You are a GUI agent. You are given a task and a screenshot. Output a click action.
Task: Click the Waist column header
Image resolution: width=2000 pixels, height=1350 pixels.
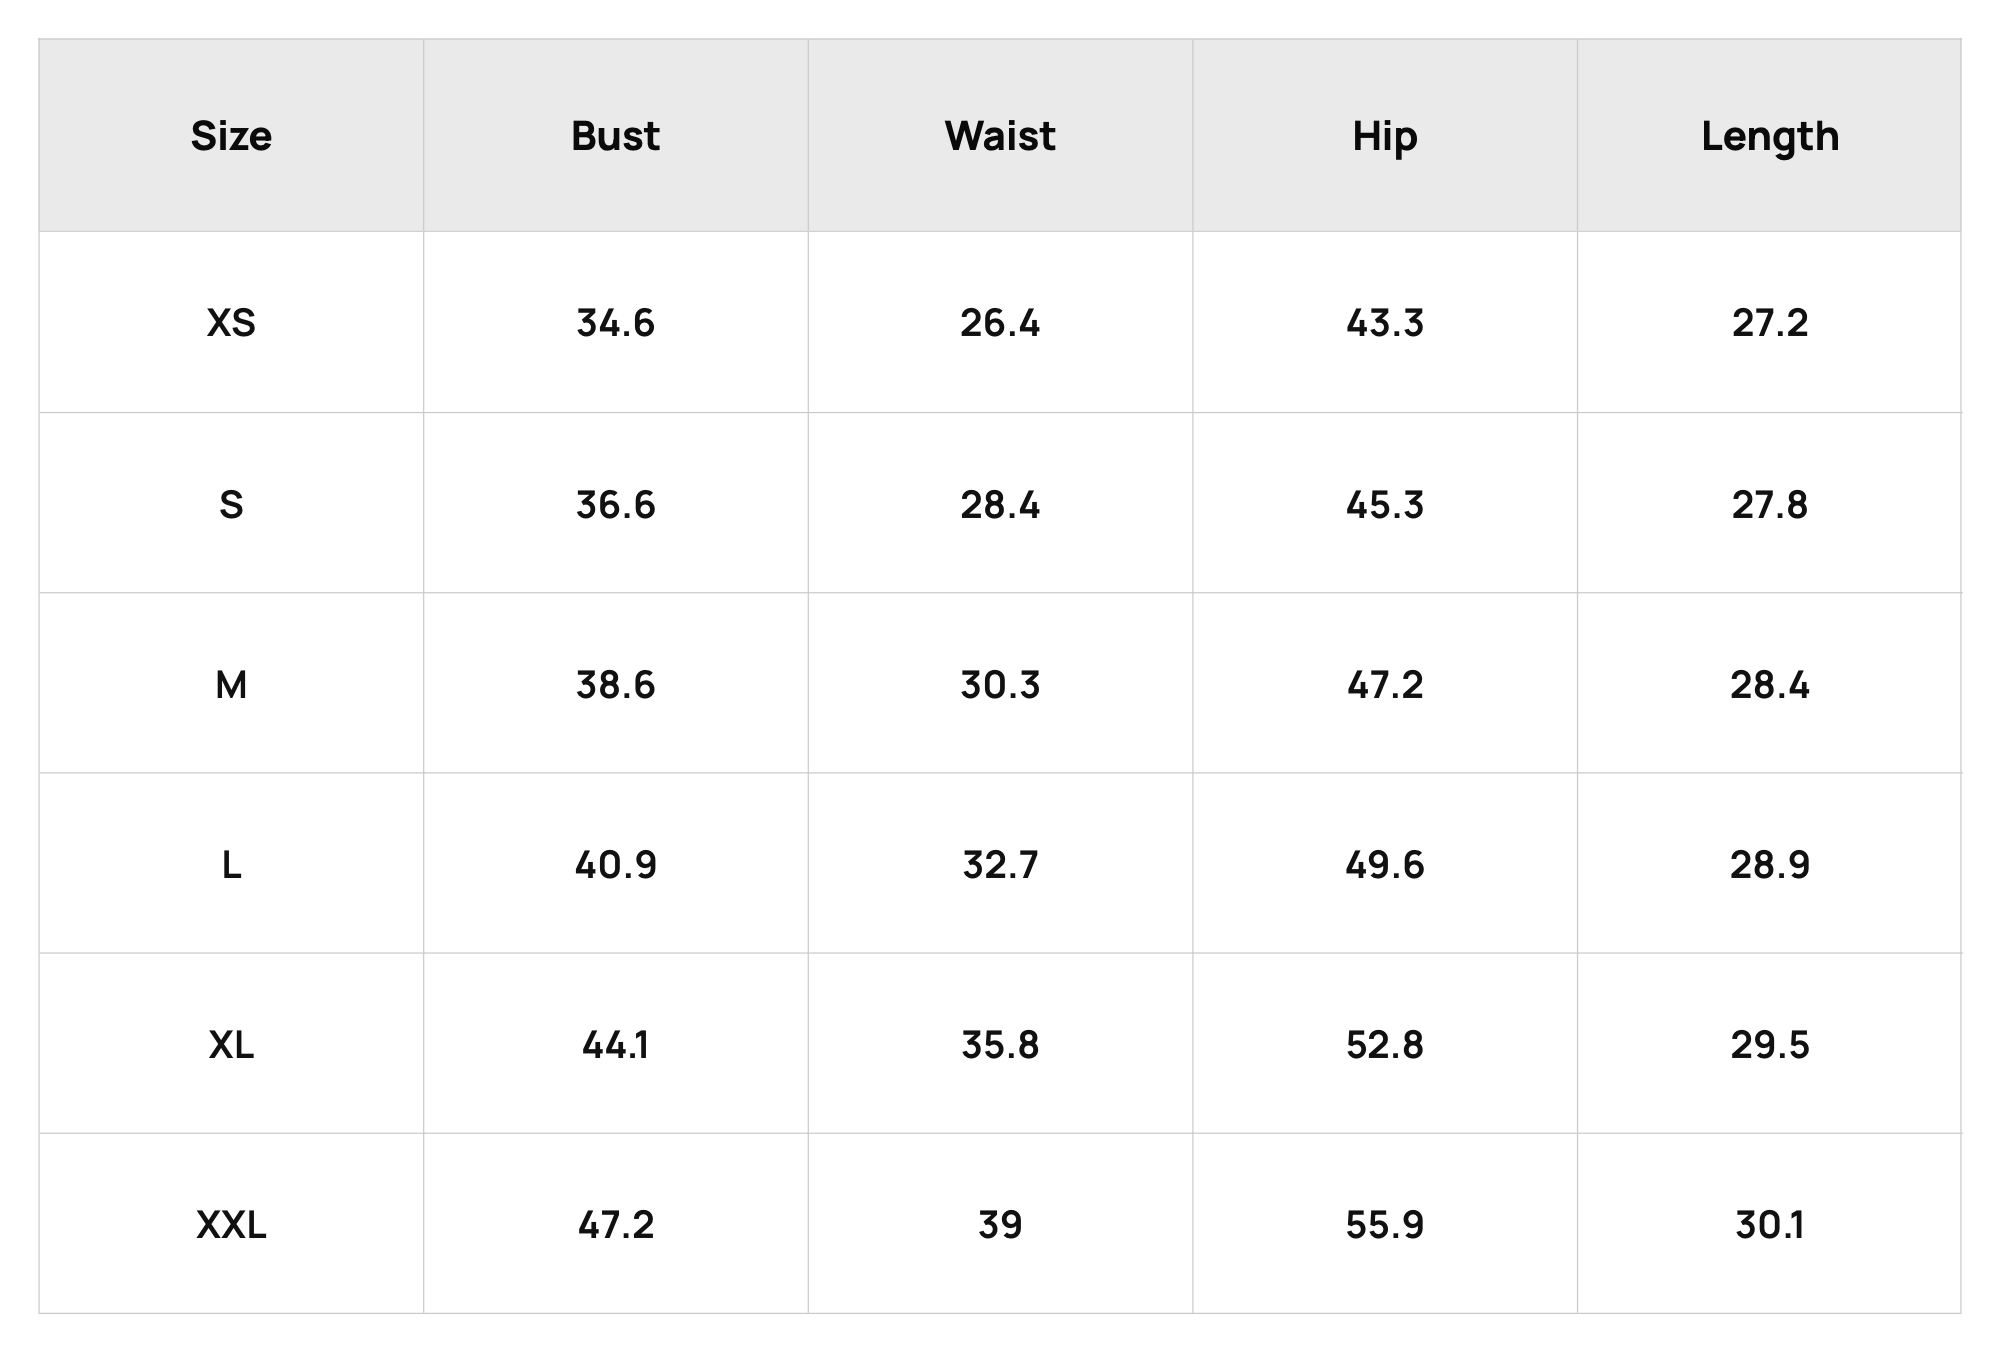(x=1000, y=136)
